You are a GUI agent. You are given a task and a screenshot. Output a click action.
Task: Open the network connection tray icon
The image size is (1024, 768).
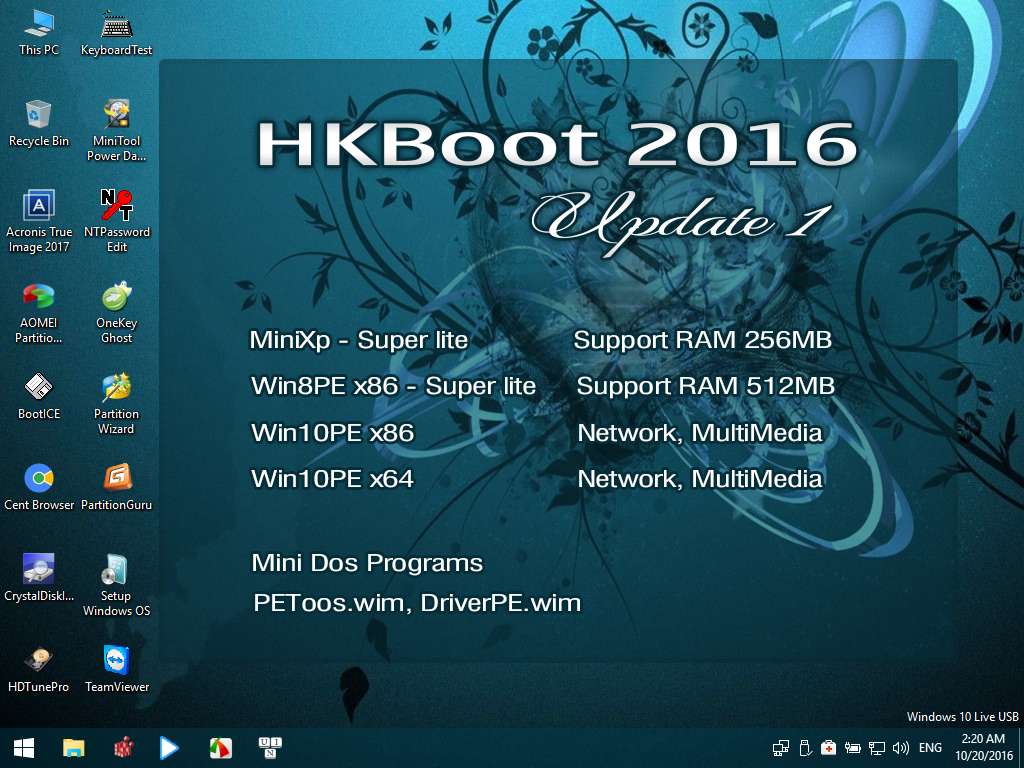coord(876,748)
